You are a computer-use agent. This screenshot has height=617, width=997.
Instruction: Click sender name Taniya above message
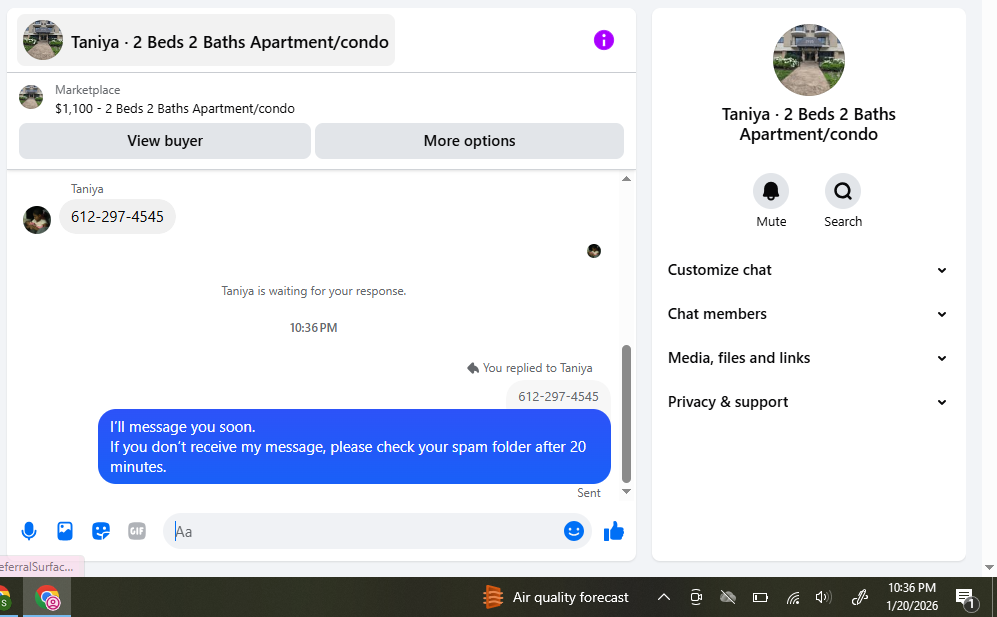pos(87,189)
